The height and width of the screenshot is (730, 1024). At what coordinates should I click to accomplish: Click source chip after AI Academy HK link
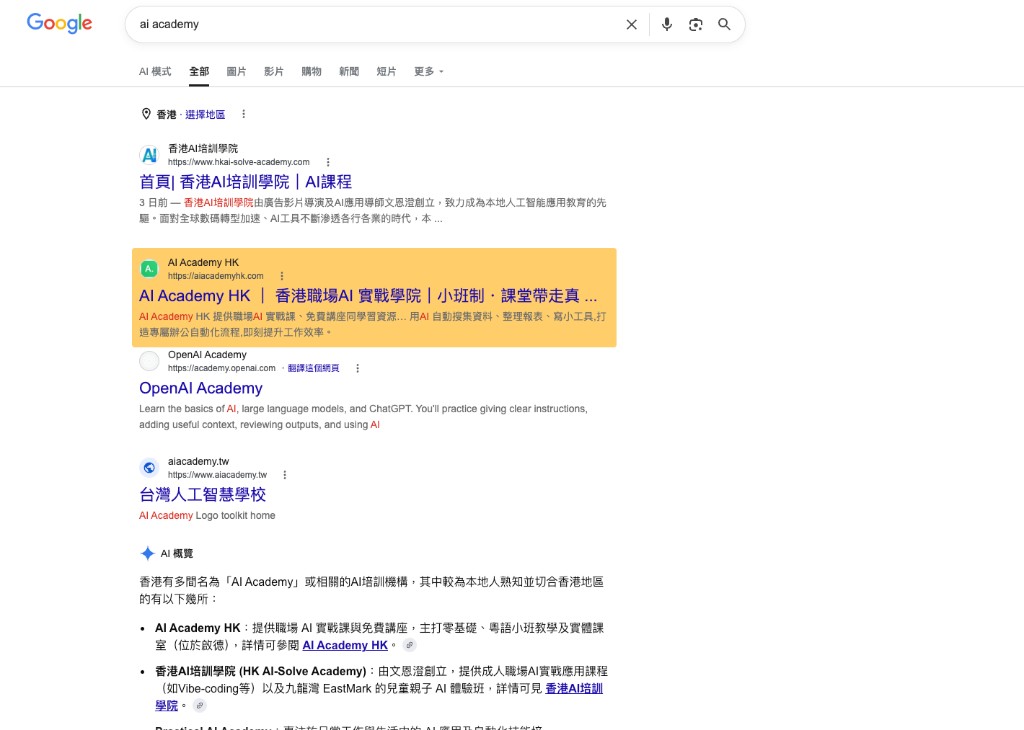click(409, 645)
